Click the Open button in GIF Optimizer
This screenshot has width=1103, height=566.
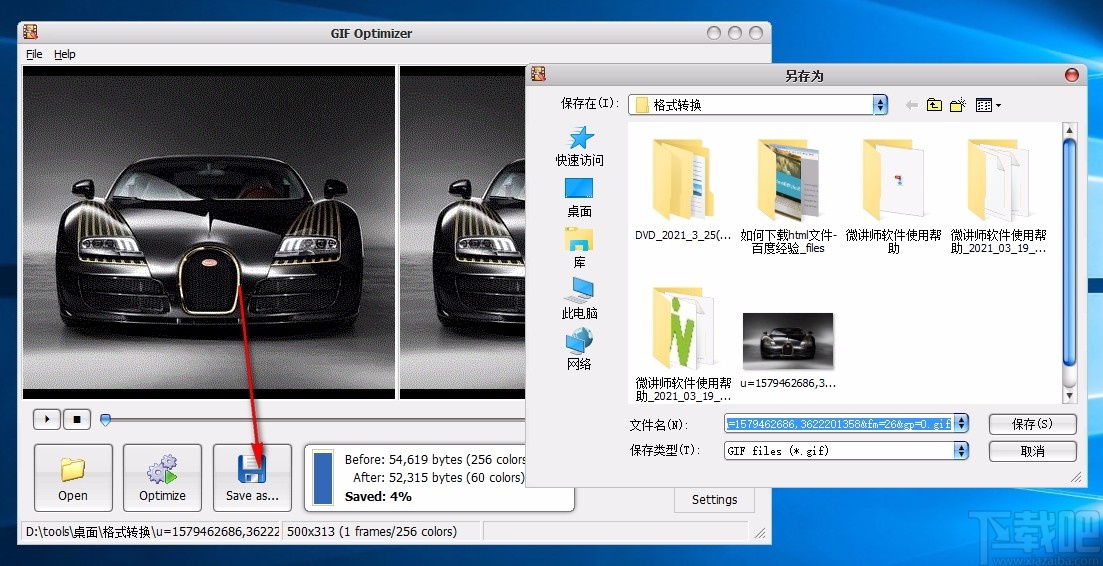[x=73, y=477]
